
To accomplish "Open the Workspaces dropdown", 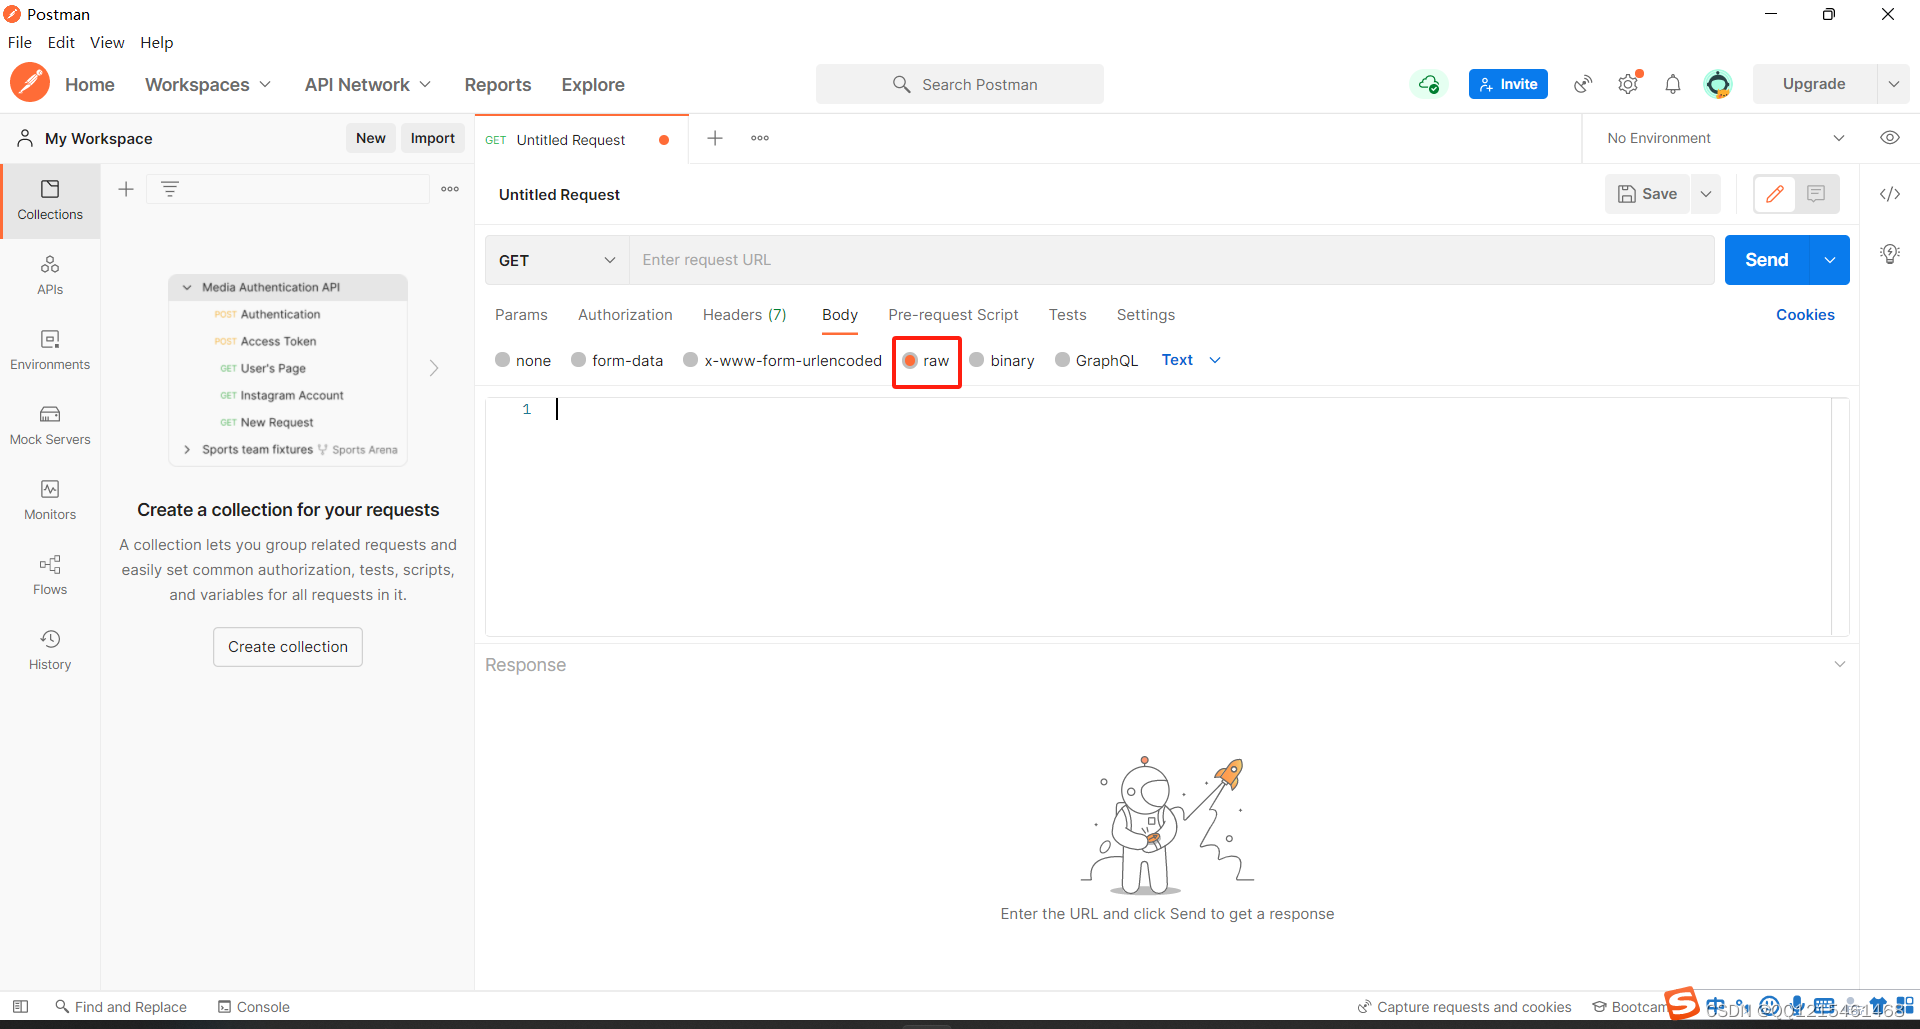I will (x=208, y=85).
